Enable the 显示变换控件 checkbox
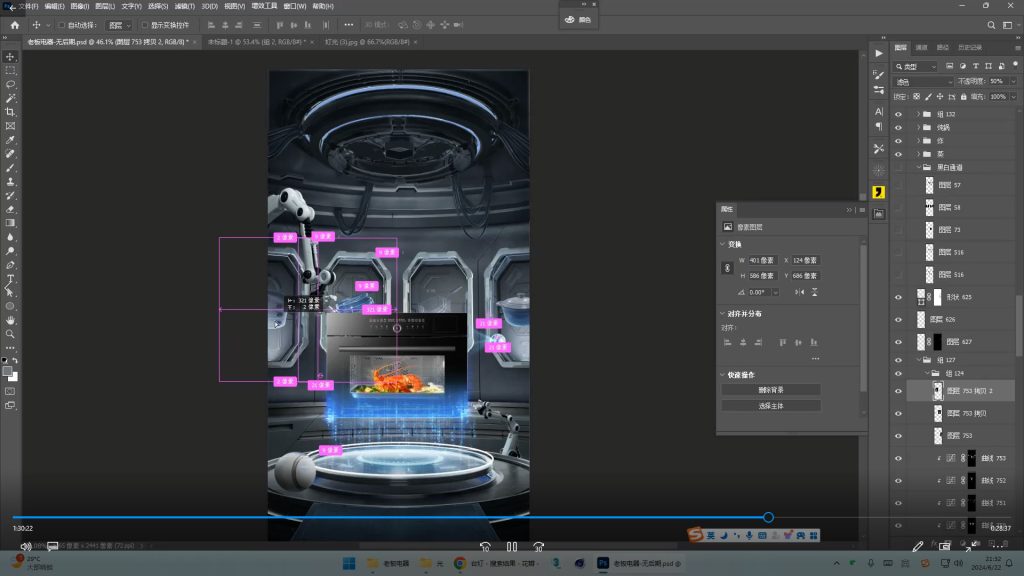This screenshot has width=1024, height=576. tap(144, 25)
